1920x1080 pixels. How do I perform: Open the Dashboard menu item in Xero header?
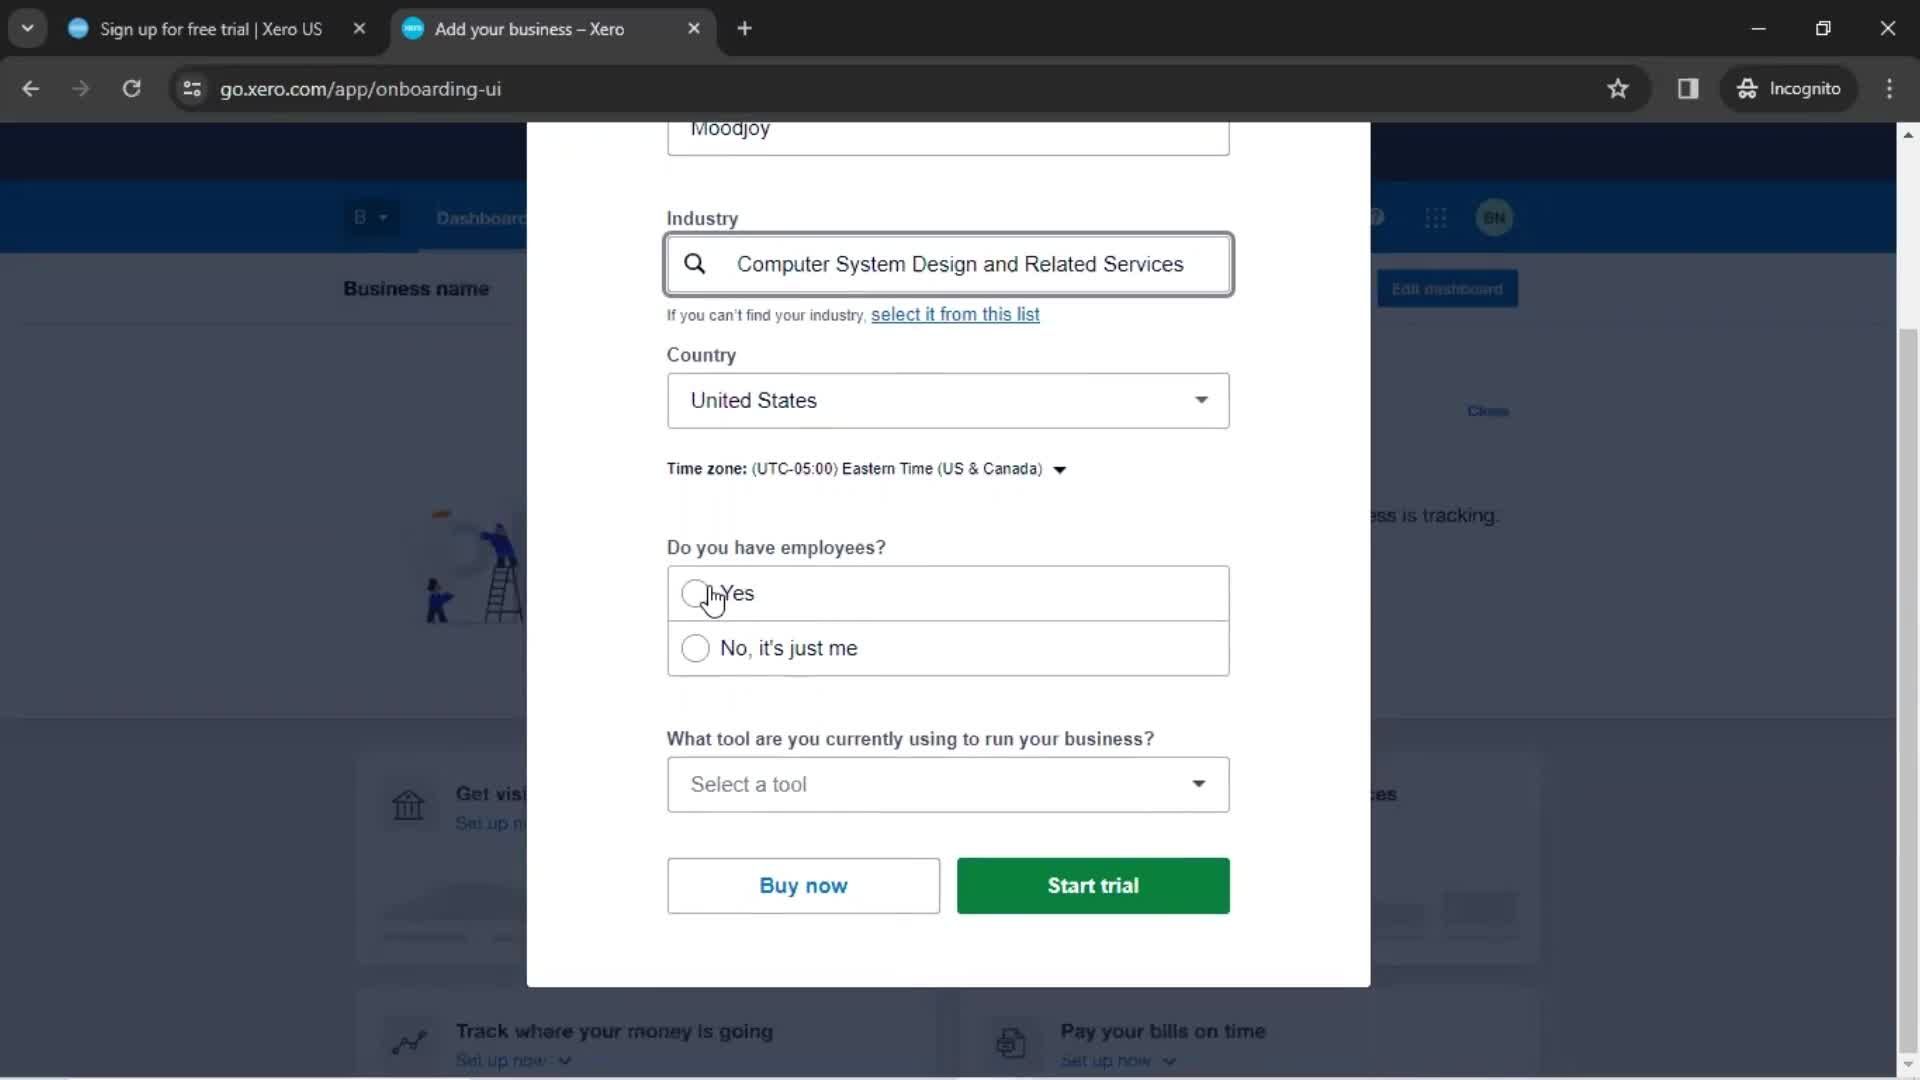click(x=481, y=218)
